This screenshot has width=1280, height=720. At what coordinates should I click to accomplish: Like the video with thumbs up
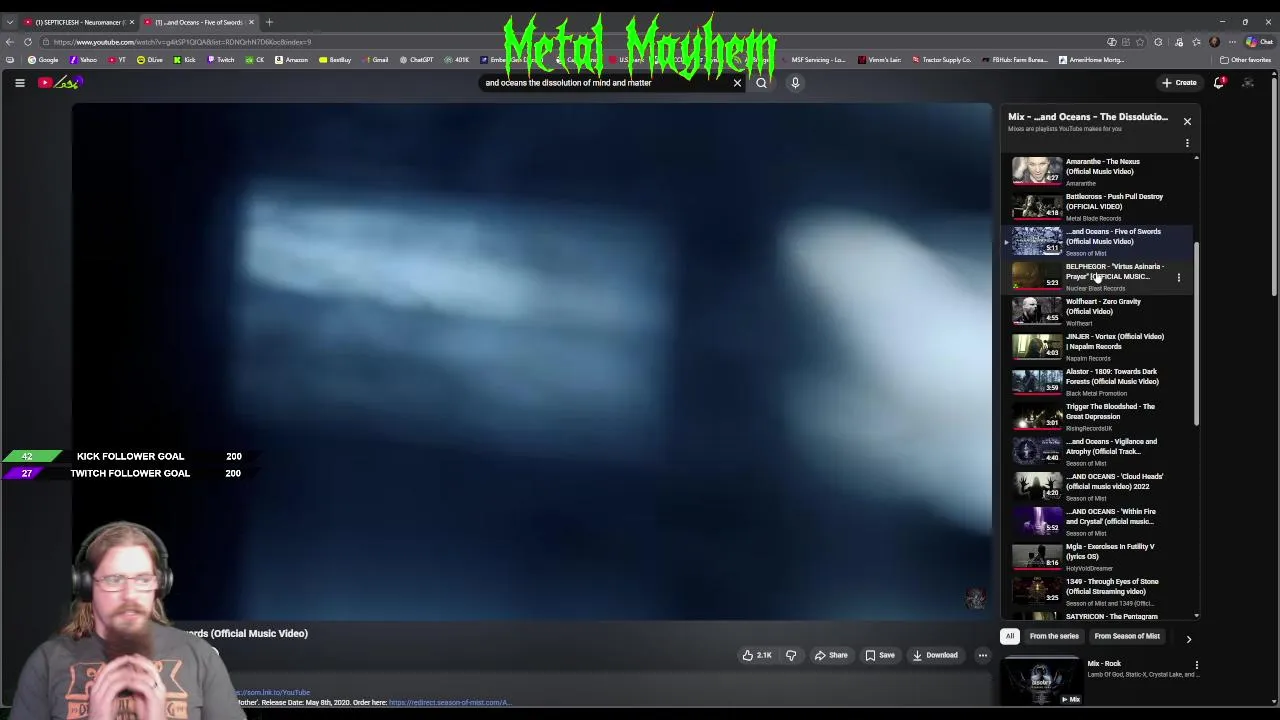click(757, 655)
